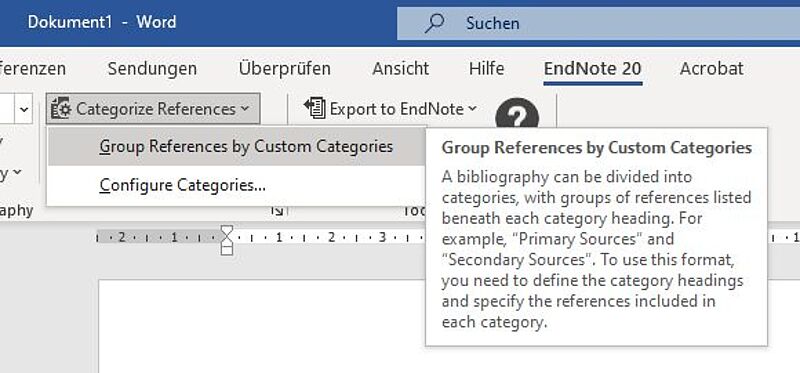Click inside the blank document page
This screenshot has width=800, height=373.
260,327
